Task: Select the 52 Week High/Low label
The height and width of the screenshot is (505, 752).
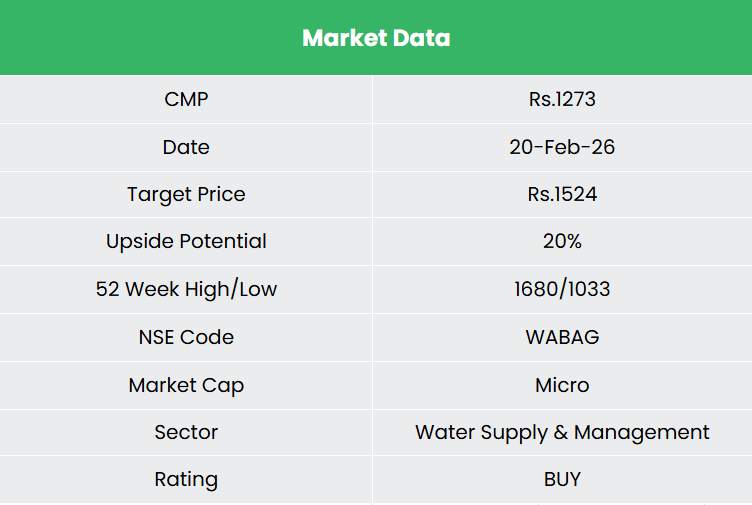Action: tap(186, 289)
